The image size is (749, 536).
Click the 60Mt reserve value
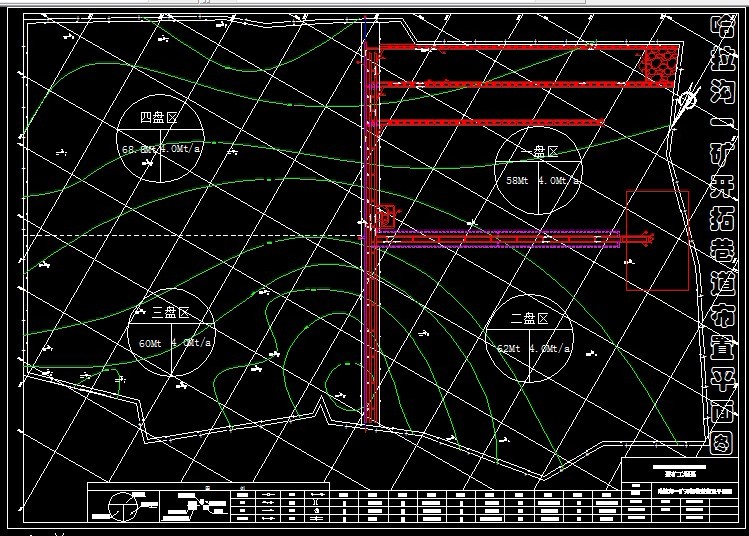(x=150, y=343)
